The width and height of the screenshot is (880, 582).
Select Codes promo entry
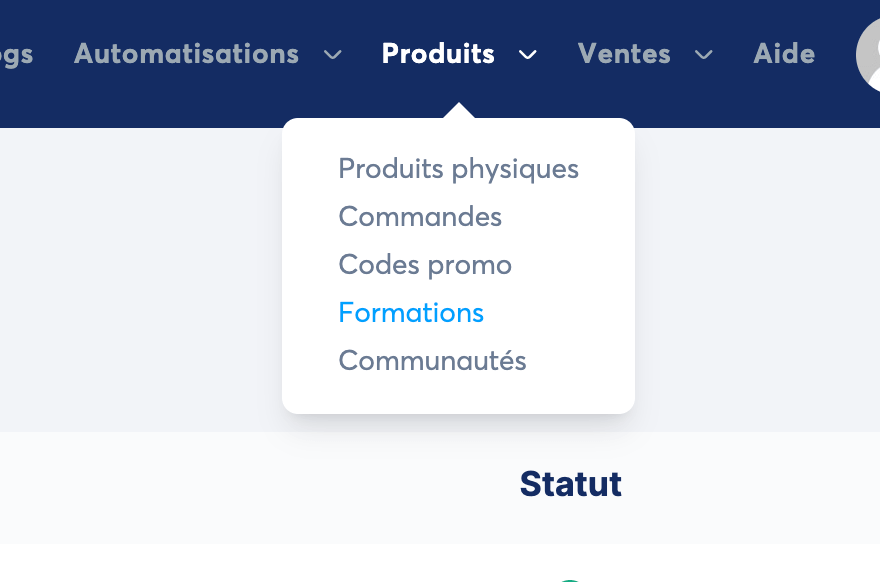[x=425, y=265]
